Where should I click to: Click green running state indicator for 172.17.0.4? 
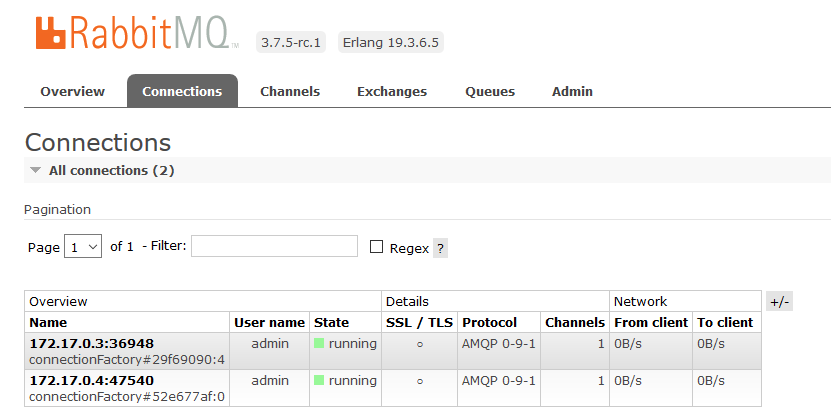click(319, 381)
